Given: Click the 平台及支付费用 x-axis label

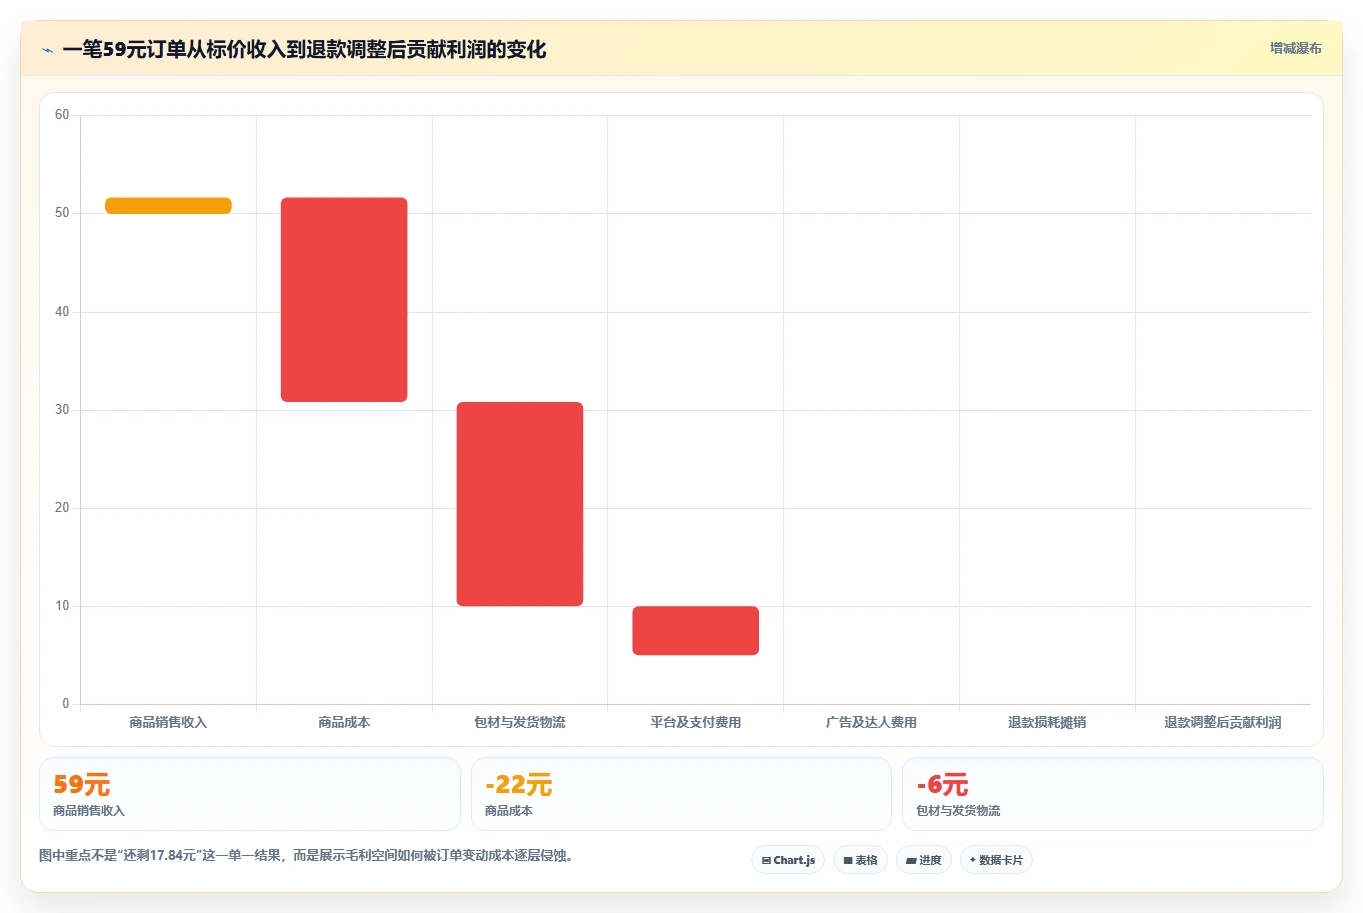Looking at the screenshot, I should pos(696,722).
